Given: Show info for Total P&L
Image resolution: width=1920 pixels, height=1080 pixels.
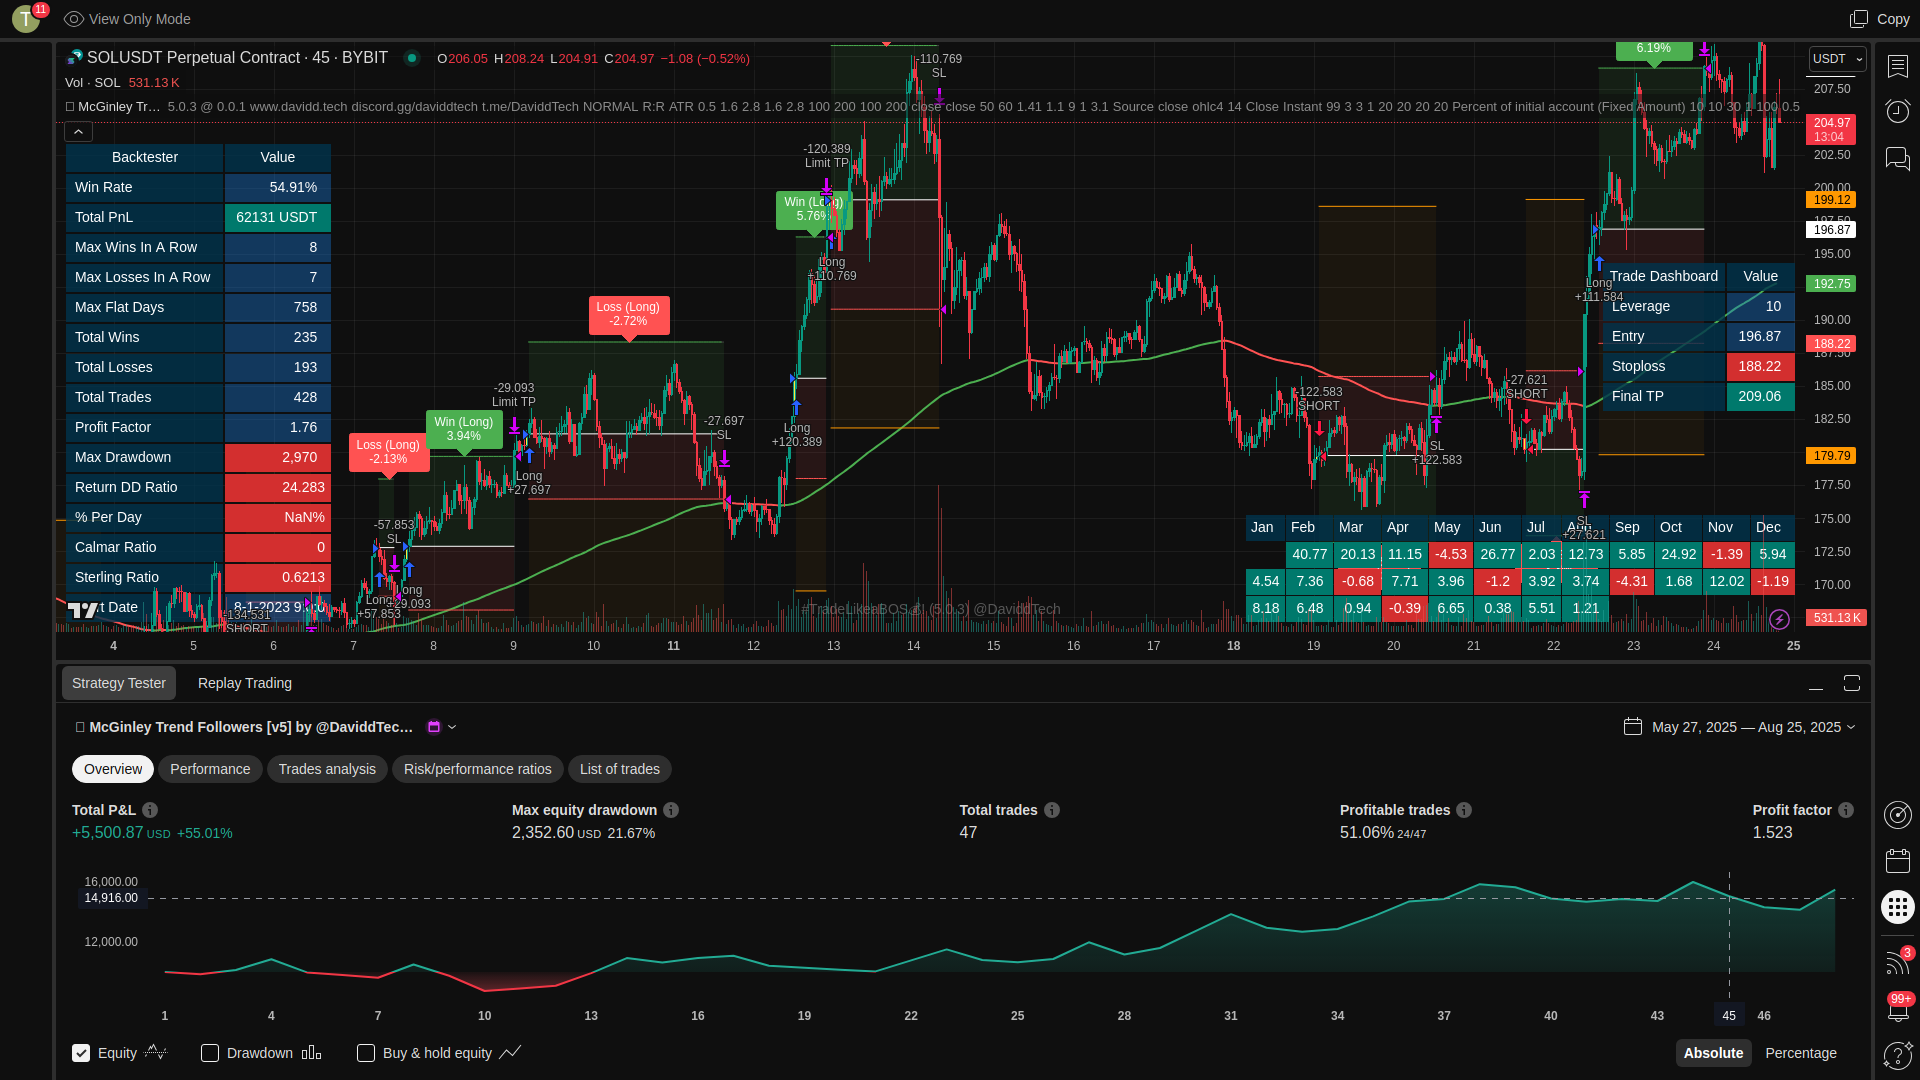Looking at the screenshot, I should tap(150, 810).
